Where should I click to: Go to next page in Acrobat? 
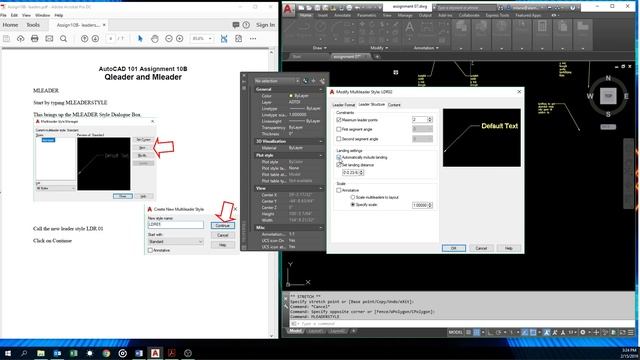[x=95, y=39]
